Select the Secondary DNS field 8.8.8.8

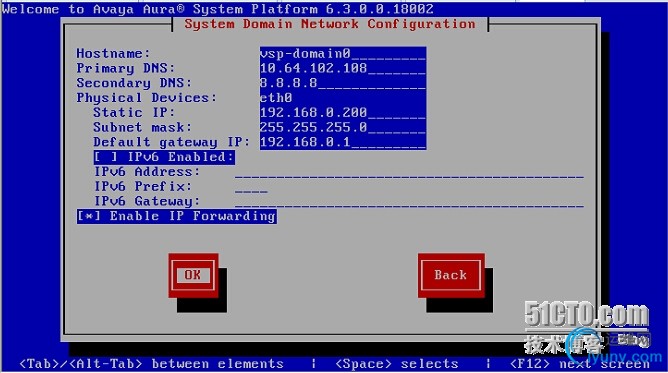coord(343,83)
